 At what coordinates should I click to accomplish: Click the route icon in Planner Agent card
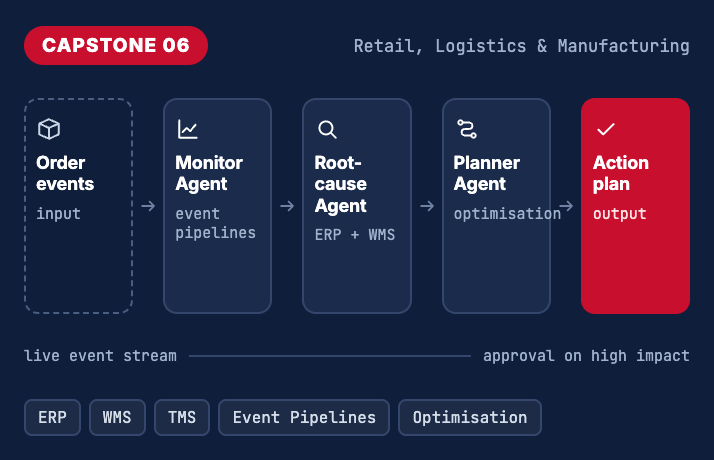click(x=467, y=129)
